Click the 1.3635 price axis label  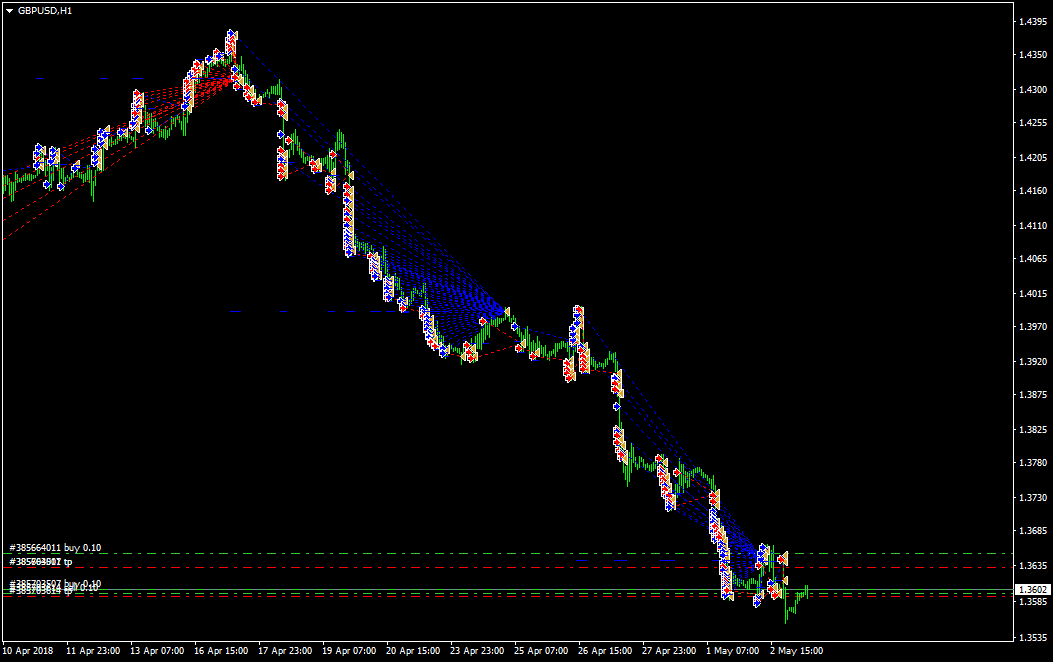tap(1032, 565)
